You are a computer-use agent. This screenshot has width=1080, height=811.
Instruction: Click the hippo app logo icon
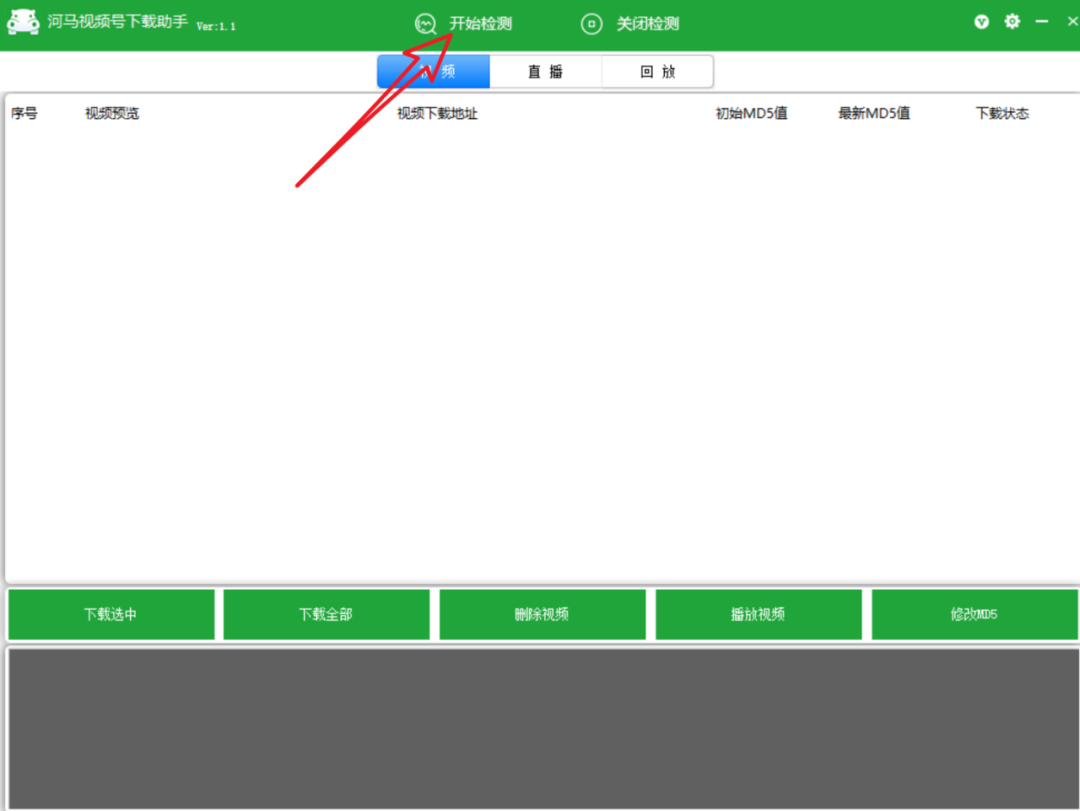(23, 22)
